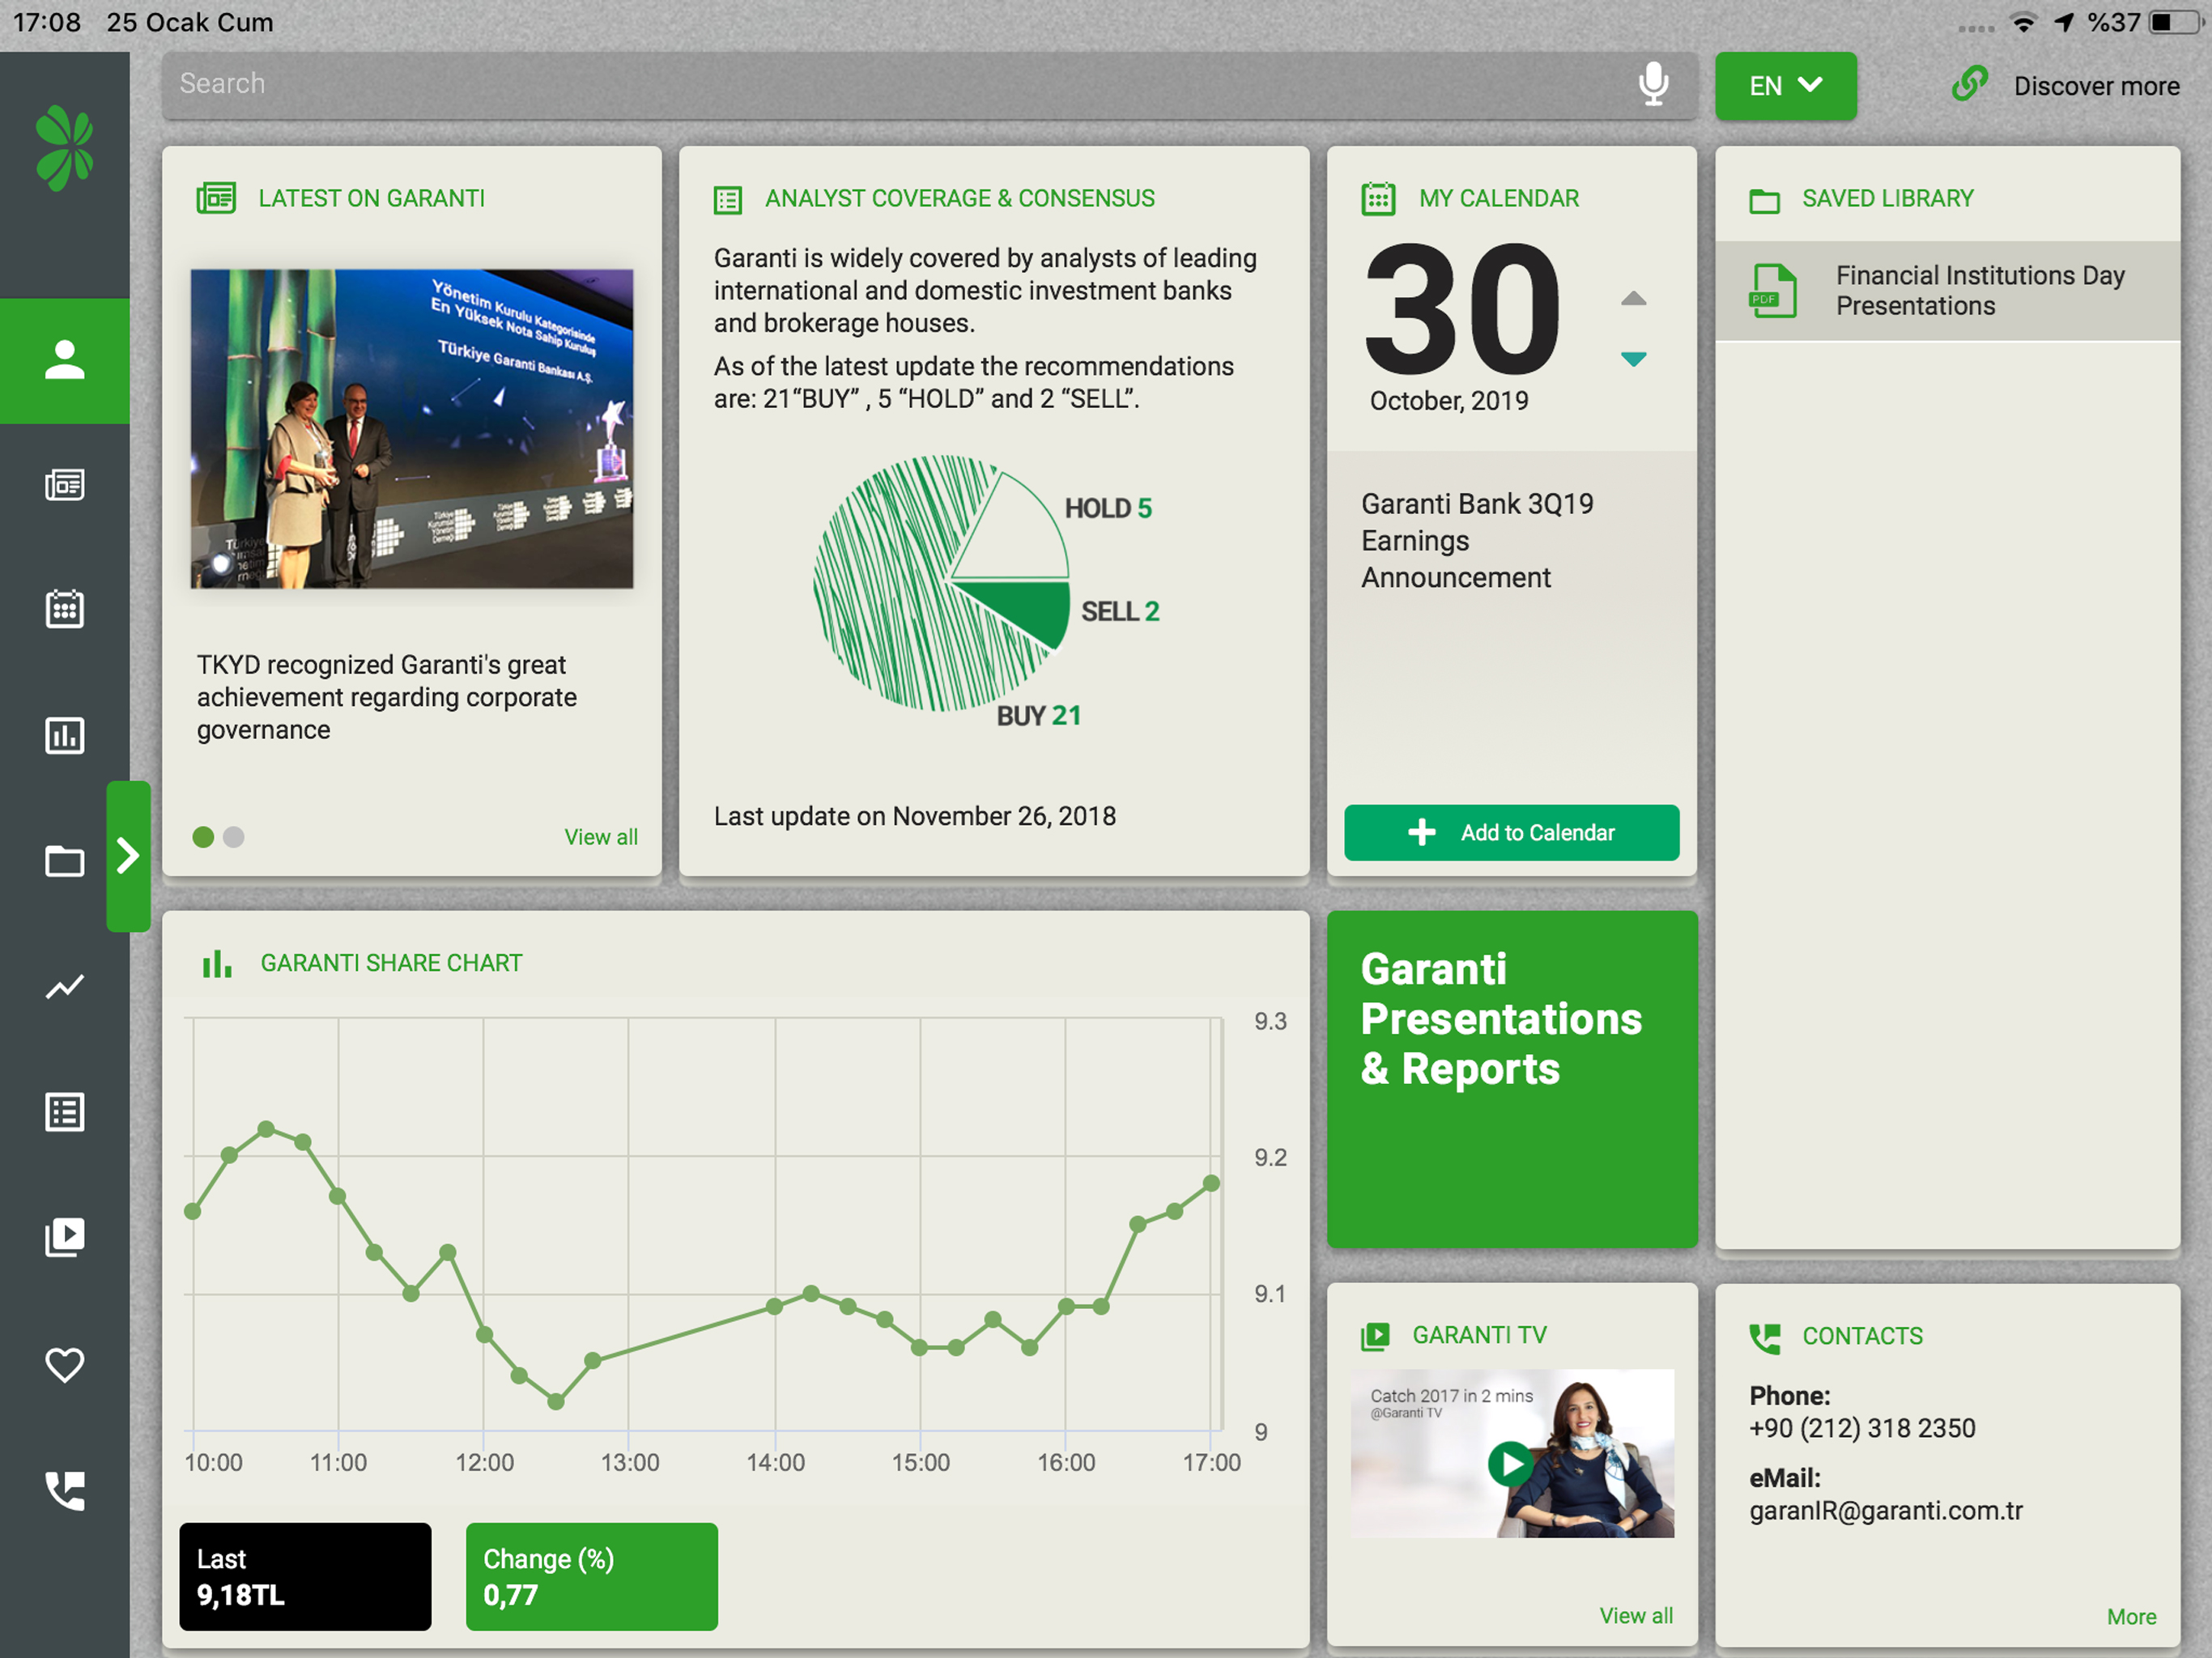
Task: Tap the Saved Library folder icon
Action: click(x=1764, y=201)
